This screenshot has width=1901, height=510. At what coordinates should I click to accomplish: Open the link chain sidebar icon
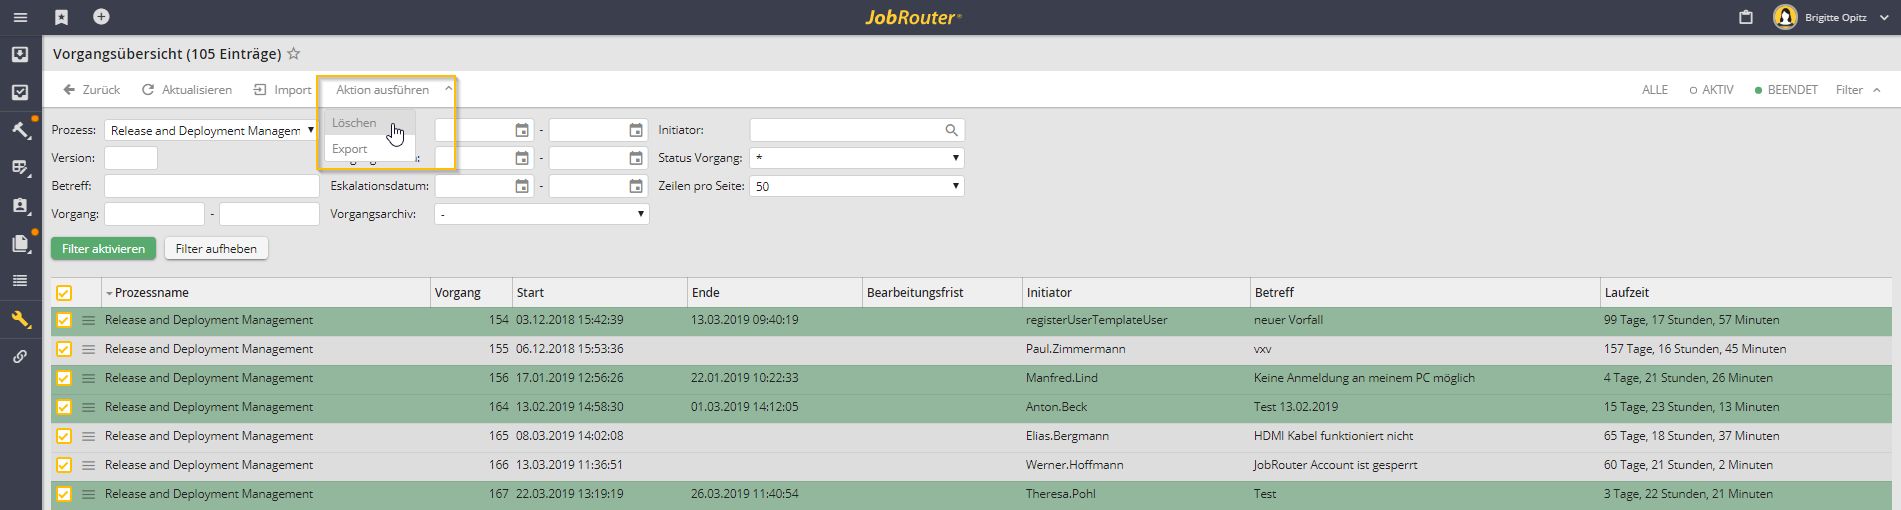[x=20, y=357]
